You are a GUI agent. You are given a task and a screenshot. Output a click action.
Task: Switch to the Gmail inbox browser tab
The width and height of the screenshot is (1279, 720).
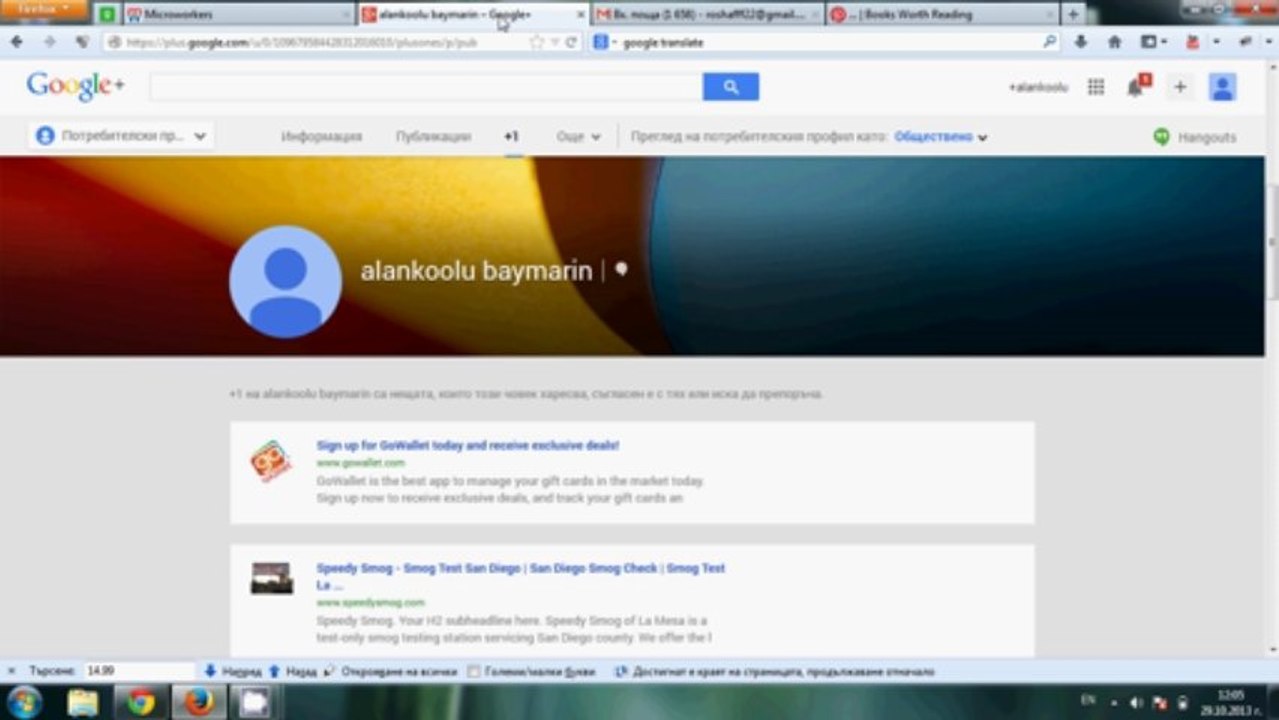click(x=708, y=14)
